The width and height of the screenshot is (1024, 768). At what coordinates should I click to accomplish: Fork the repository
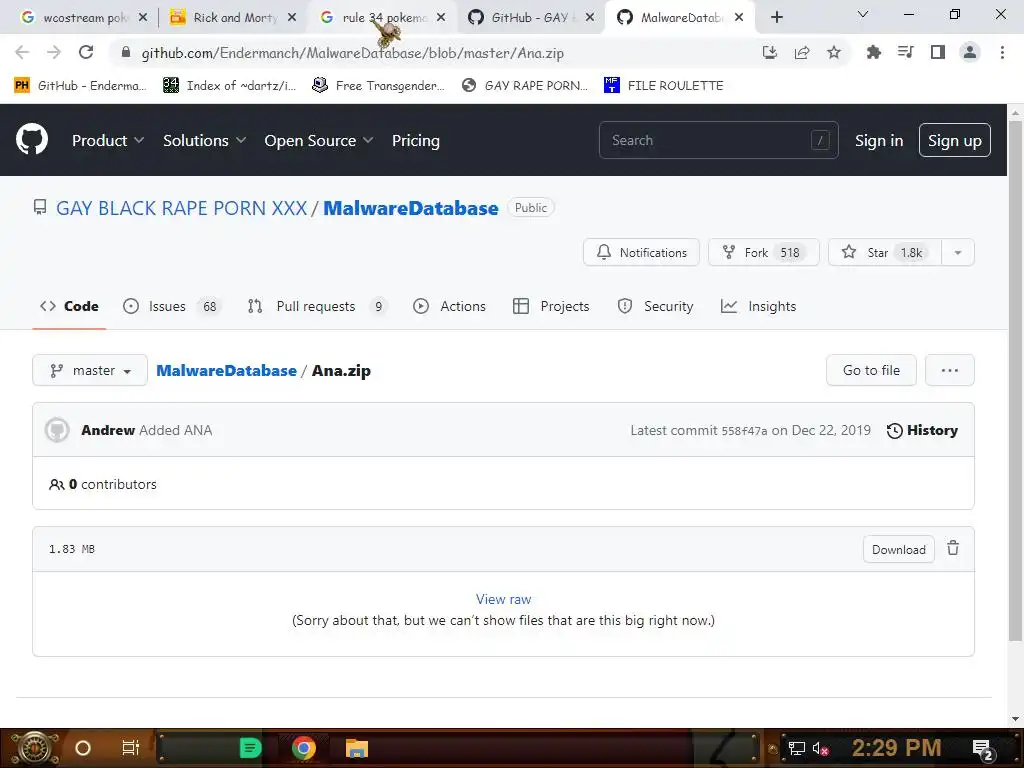coord(763,253)
